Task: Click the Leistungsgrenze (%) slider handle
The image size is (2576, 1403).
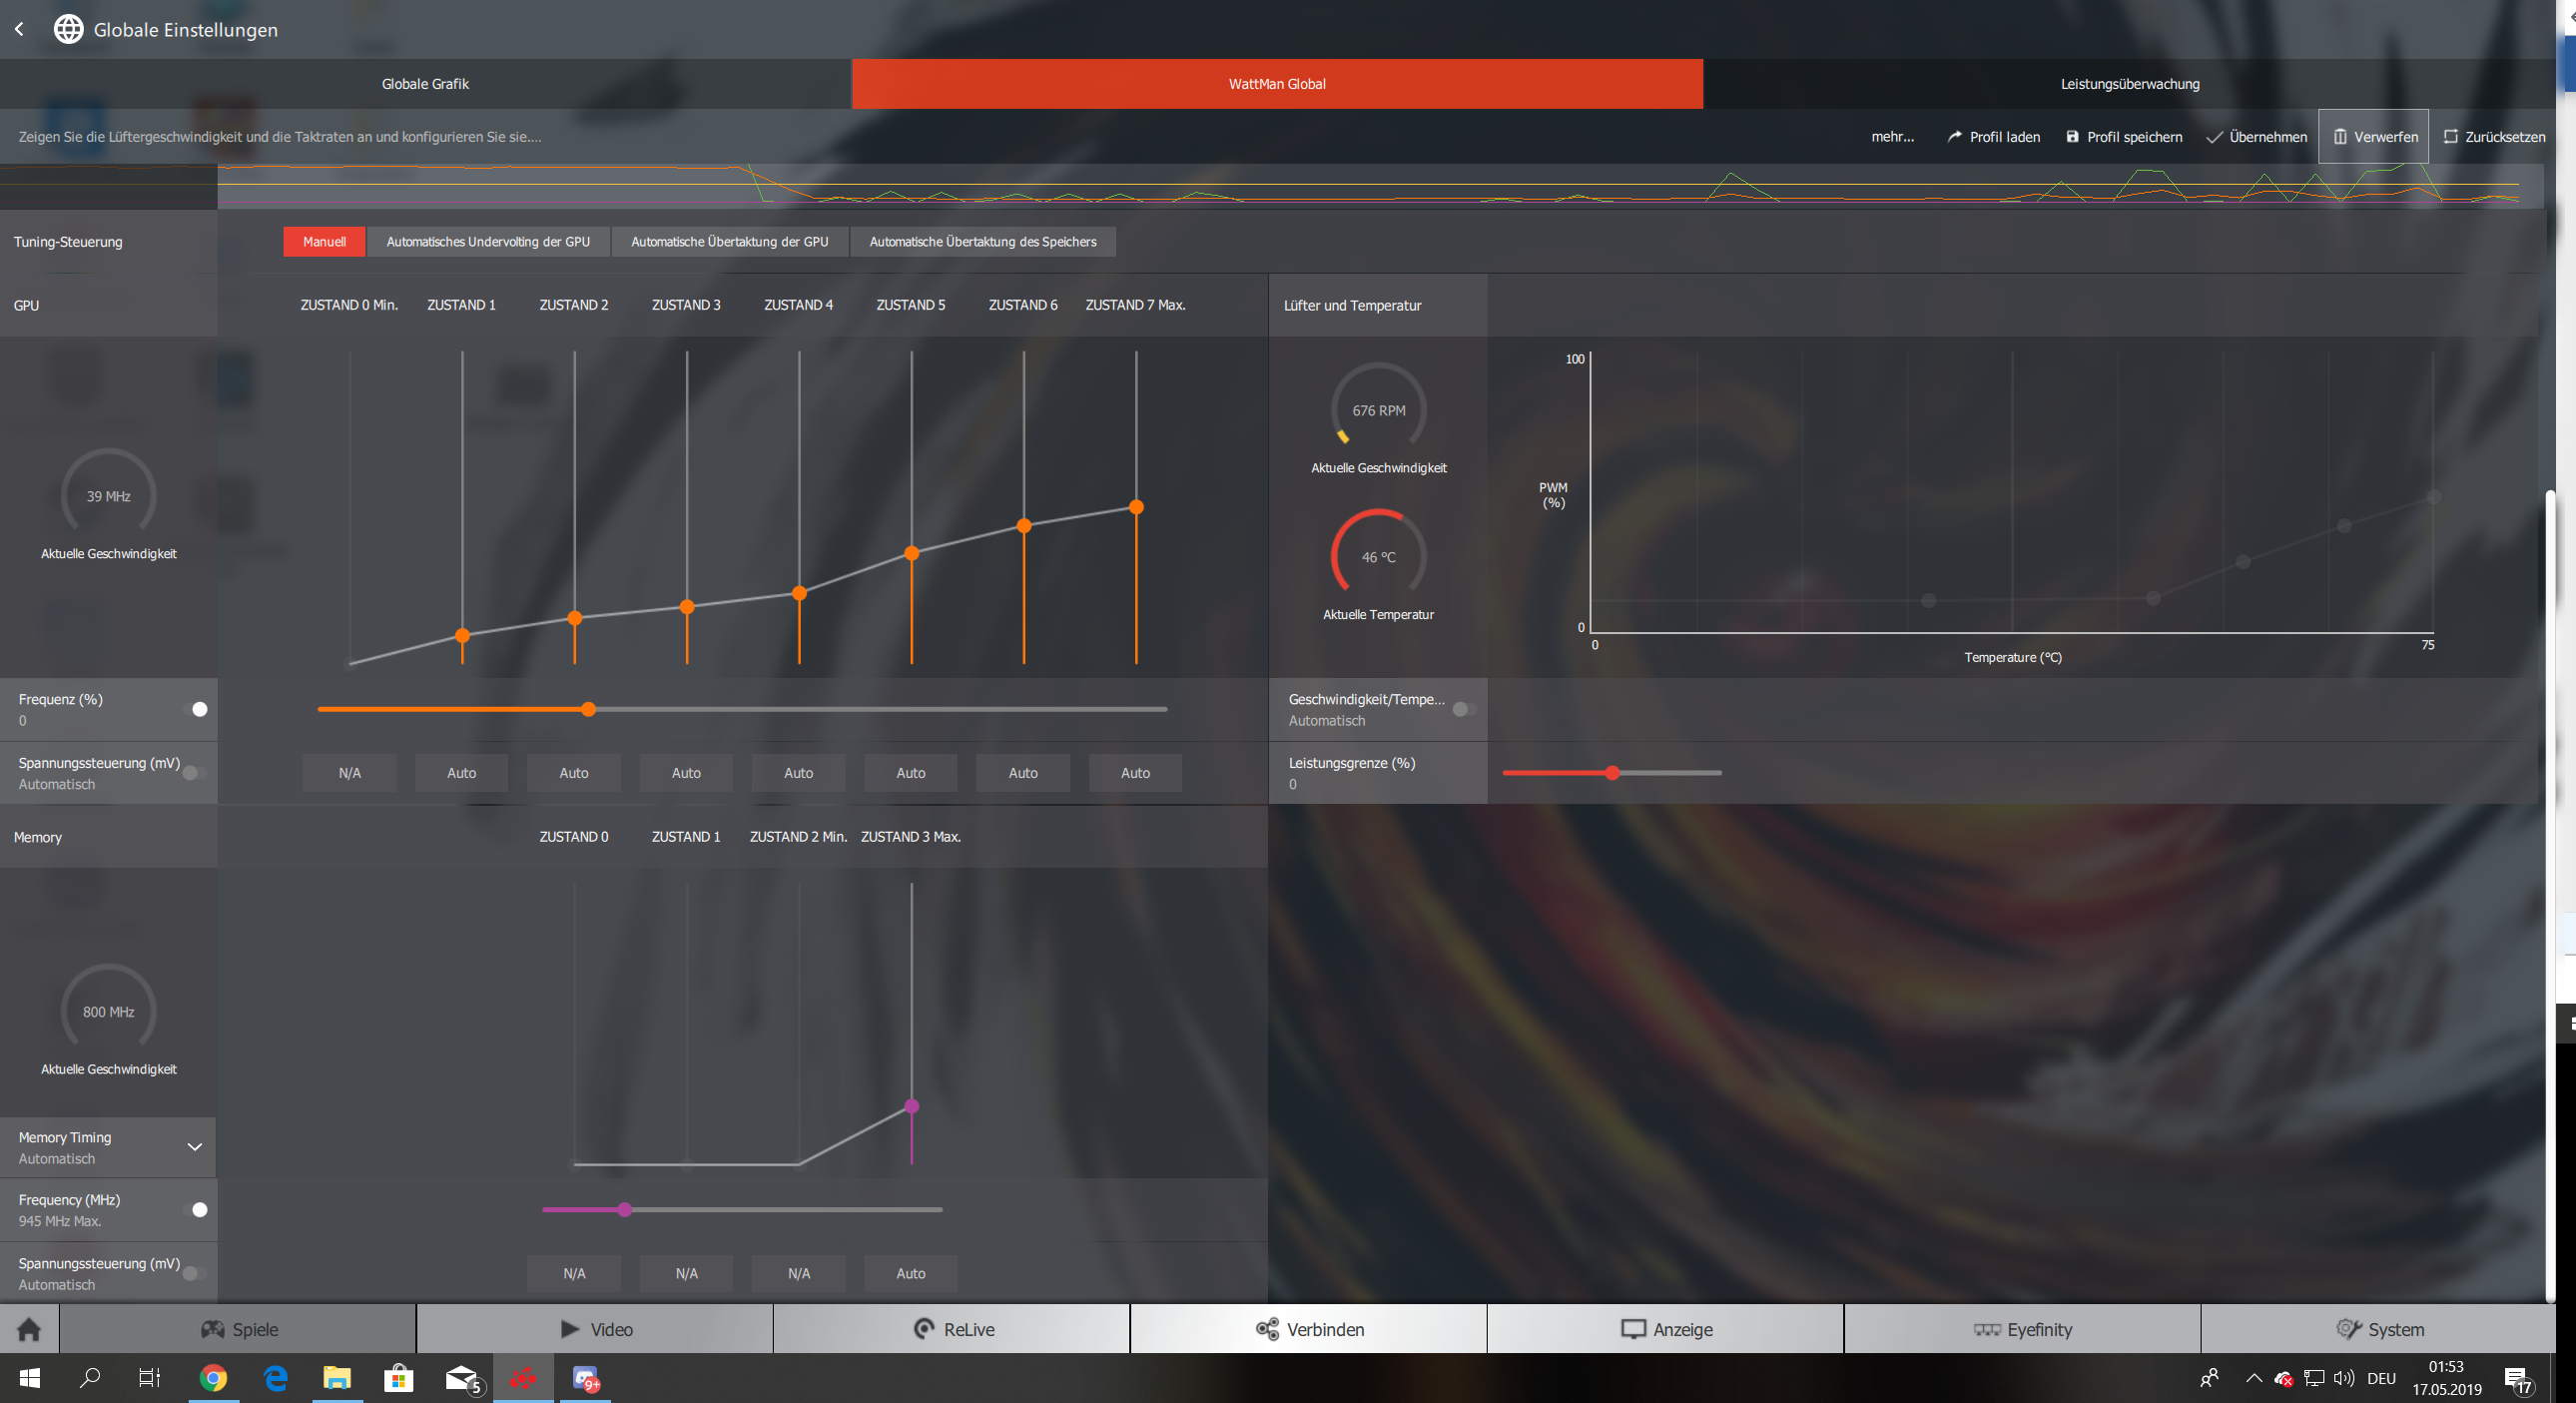Action: click(1612, 773)
